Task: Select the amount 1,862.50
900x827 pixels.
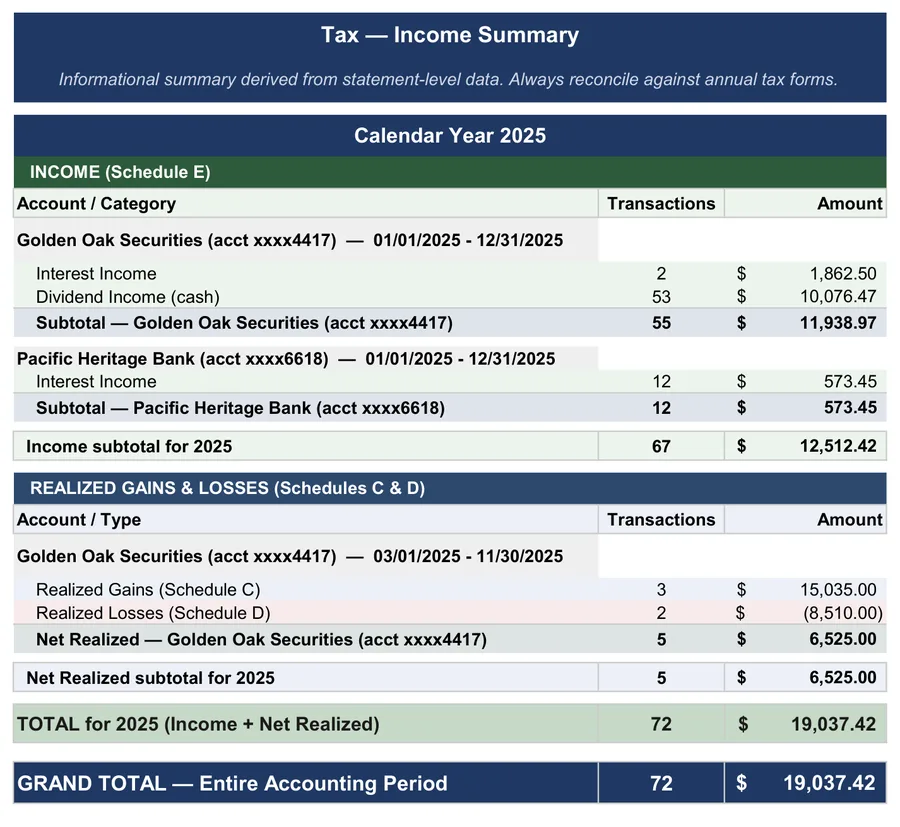Action: (843, 274)
